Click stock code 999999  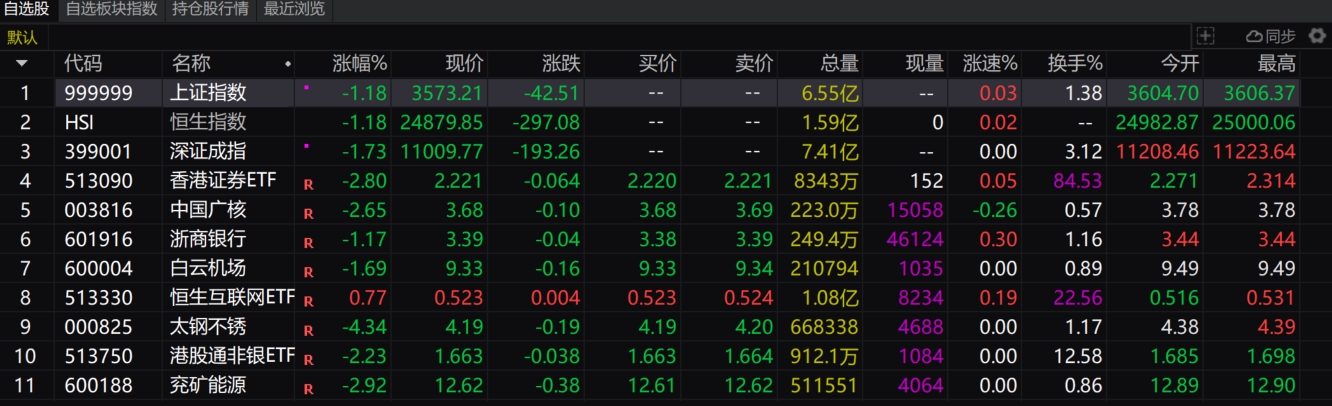(x=98, y=94)
